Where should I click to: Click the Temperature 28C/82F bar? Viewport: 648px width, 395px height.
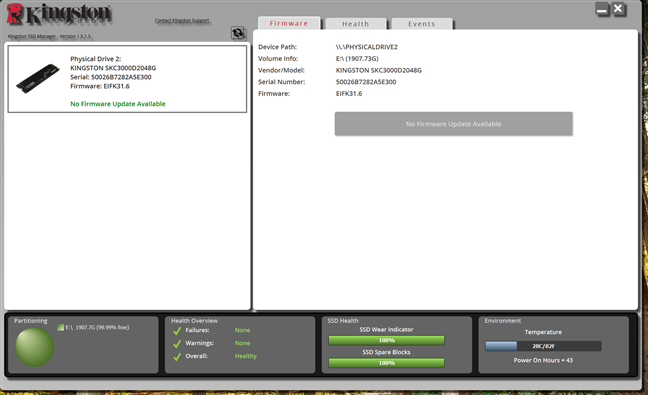[x=543, y=346]
